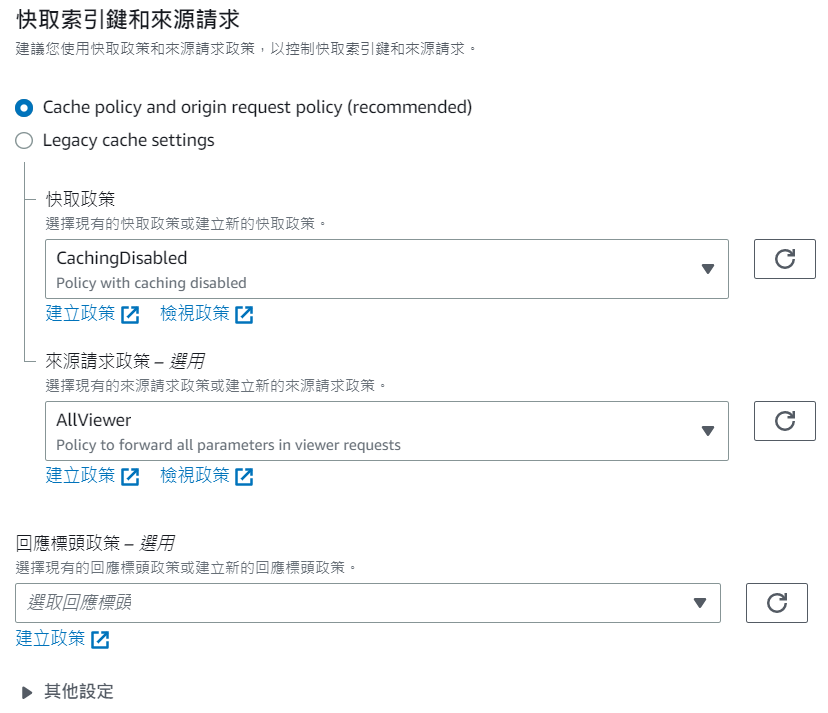Screen dimensions: 828x713
Task: Open 建立政策 link under origin request policy
Action: coord(81,475)
